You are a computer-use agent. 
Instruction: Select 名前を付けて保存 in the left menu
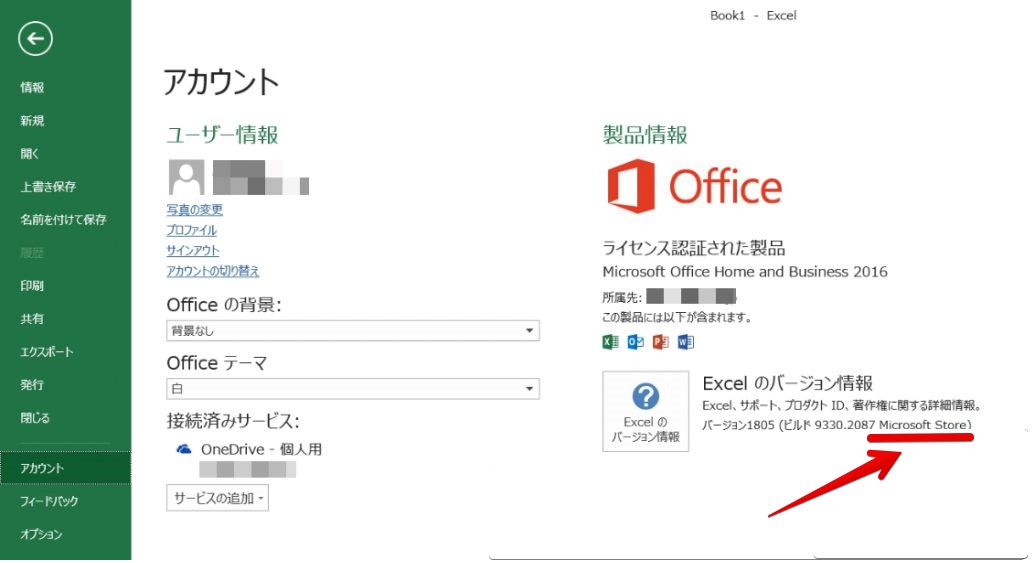click(x=63, y=219)
